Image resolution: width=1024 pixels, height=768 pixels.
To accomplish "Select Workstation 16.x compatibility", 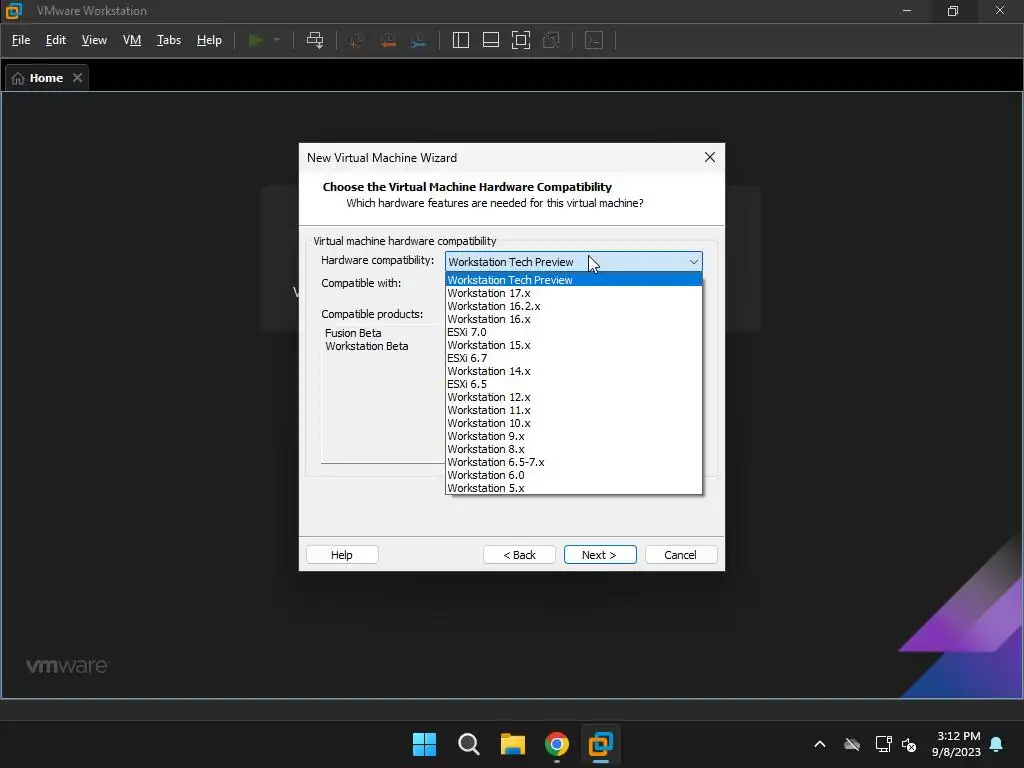I will [x=573, y=319].
